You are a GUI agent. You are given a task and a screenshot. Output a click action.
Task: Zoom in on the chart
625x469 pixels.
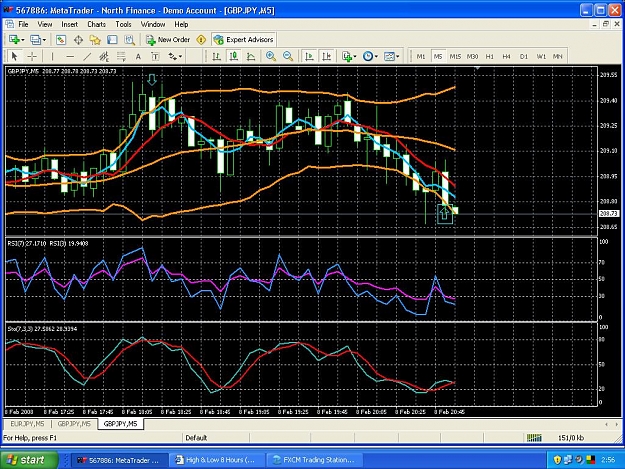(x=271, y=57)
